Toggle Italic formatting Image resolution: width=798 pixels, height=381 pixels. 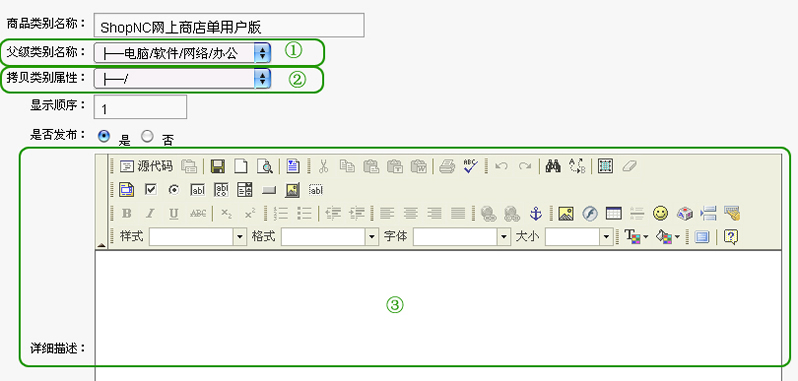click(x=150, y=214)
